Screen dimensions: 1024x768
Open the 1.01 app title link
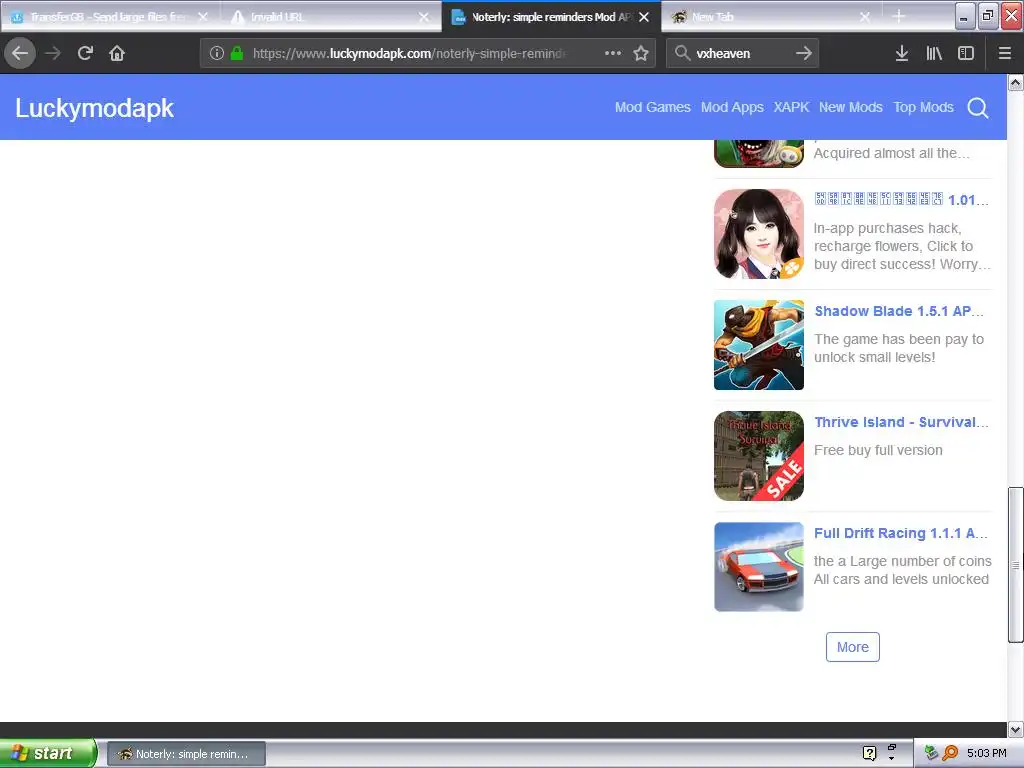pyautogui.click(x=901, y=200)
